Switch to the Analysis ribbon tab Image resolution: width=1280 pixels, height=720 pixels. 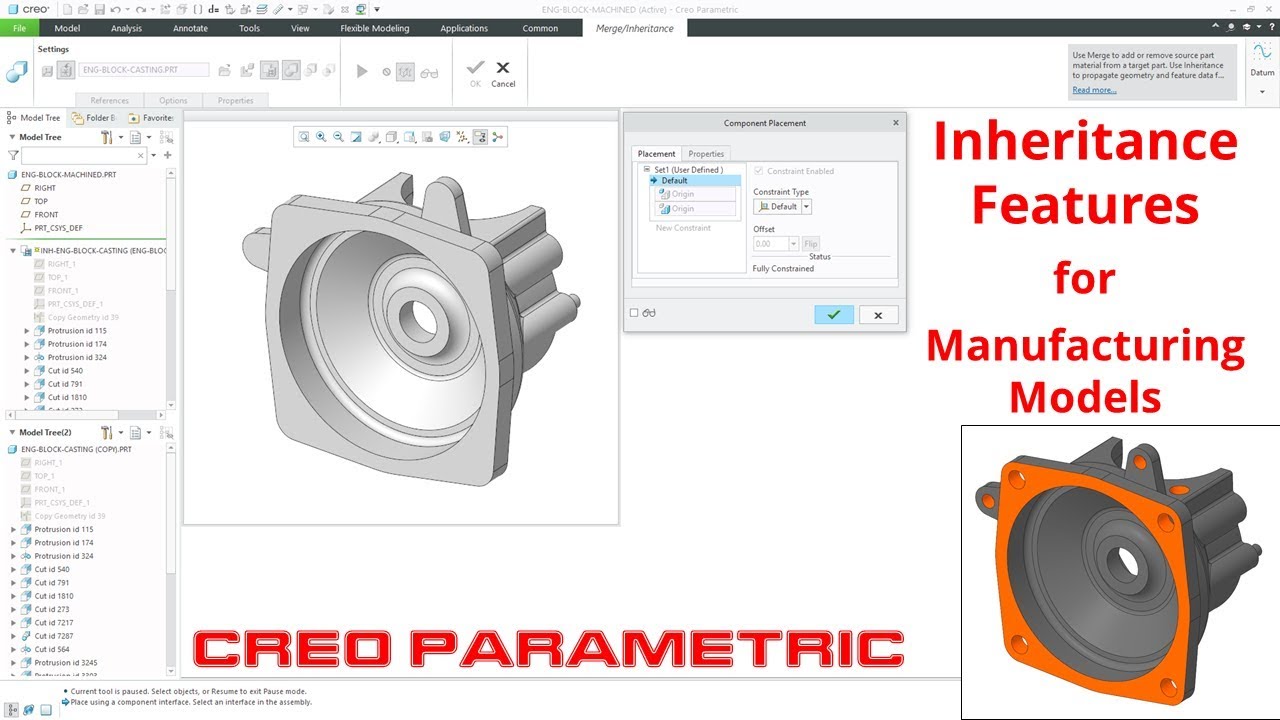pyautogui.click(x=126, y=28)
